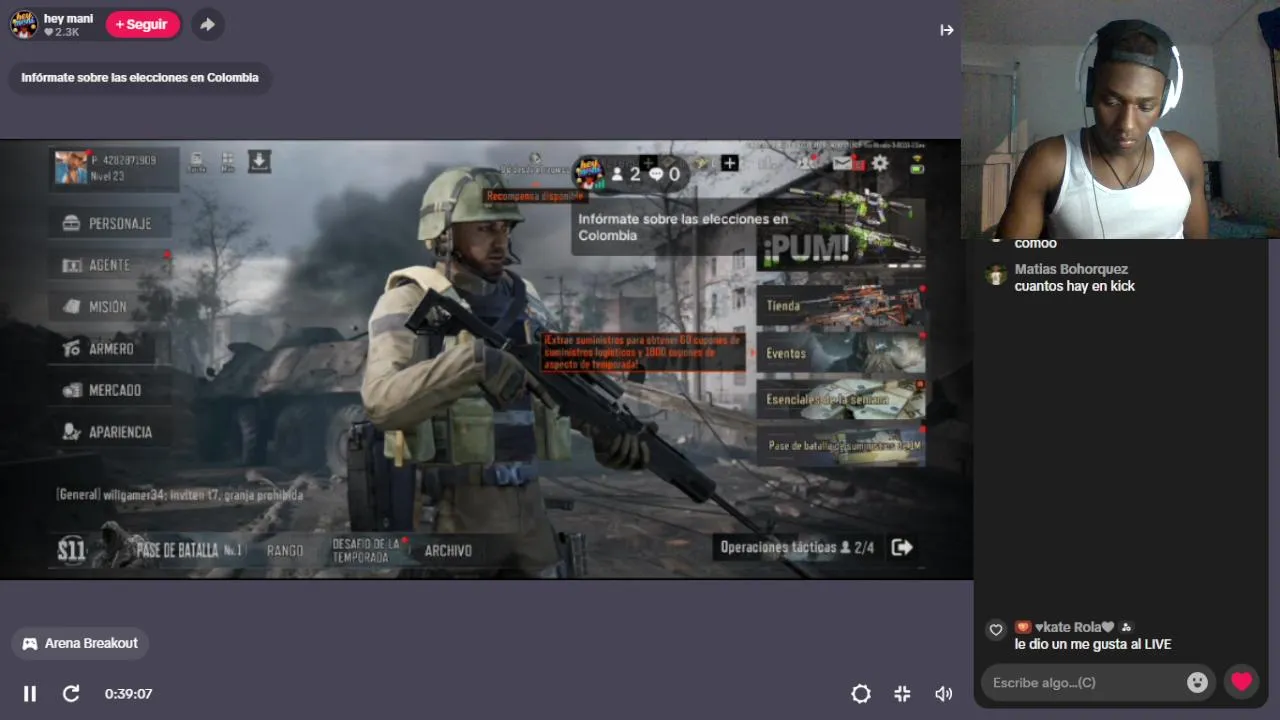Open the emoji picker in chat
This screenshot has width=1280, height=720.
[x=1197, y=682]
